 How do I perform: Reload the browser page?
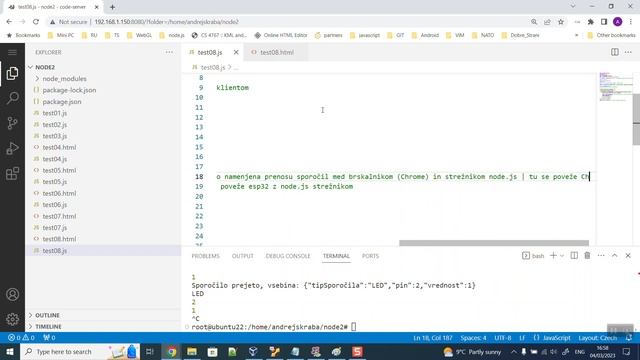[36, 22]
